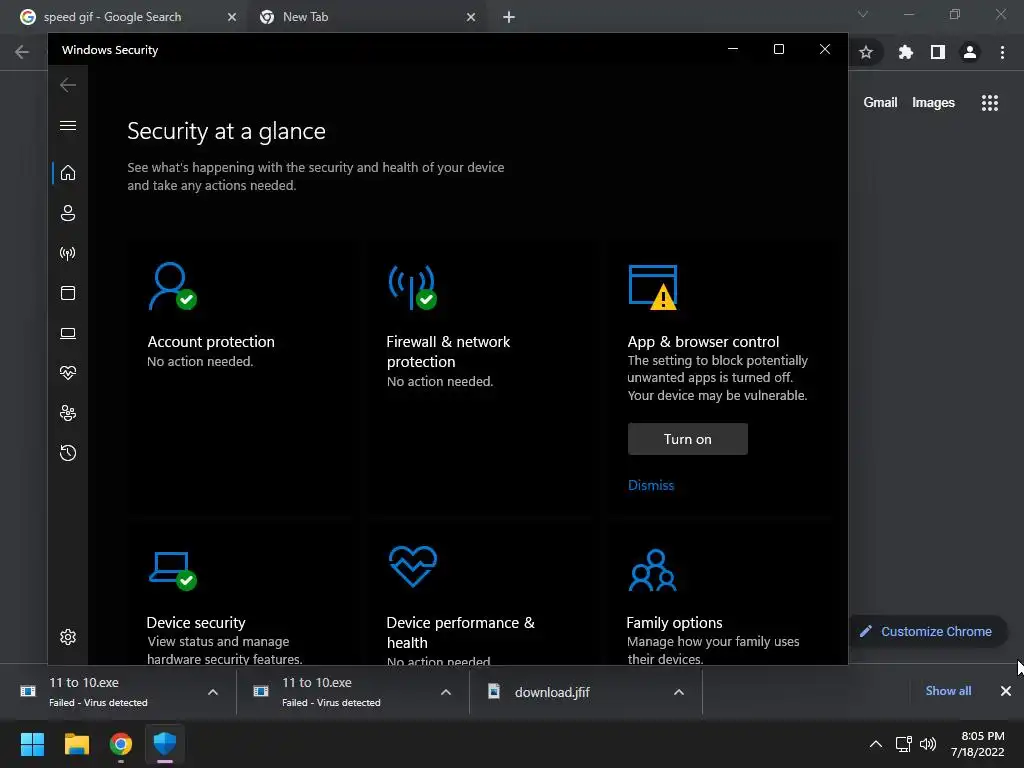Show hidden system tray icons
The height and width of the screenshot is (768, 1024).
(x=876, y=744)
